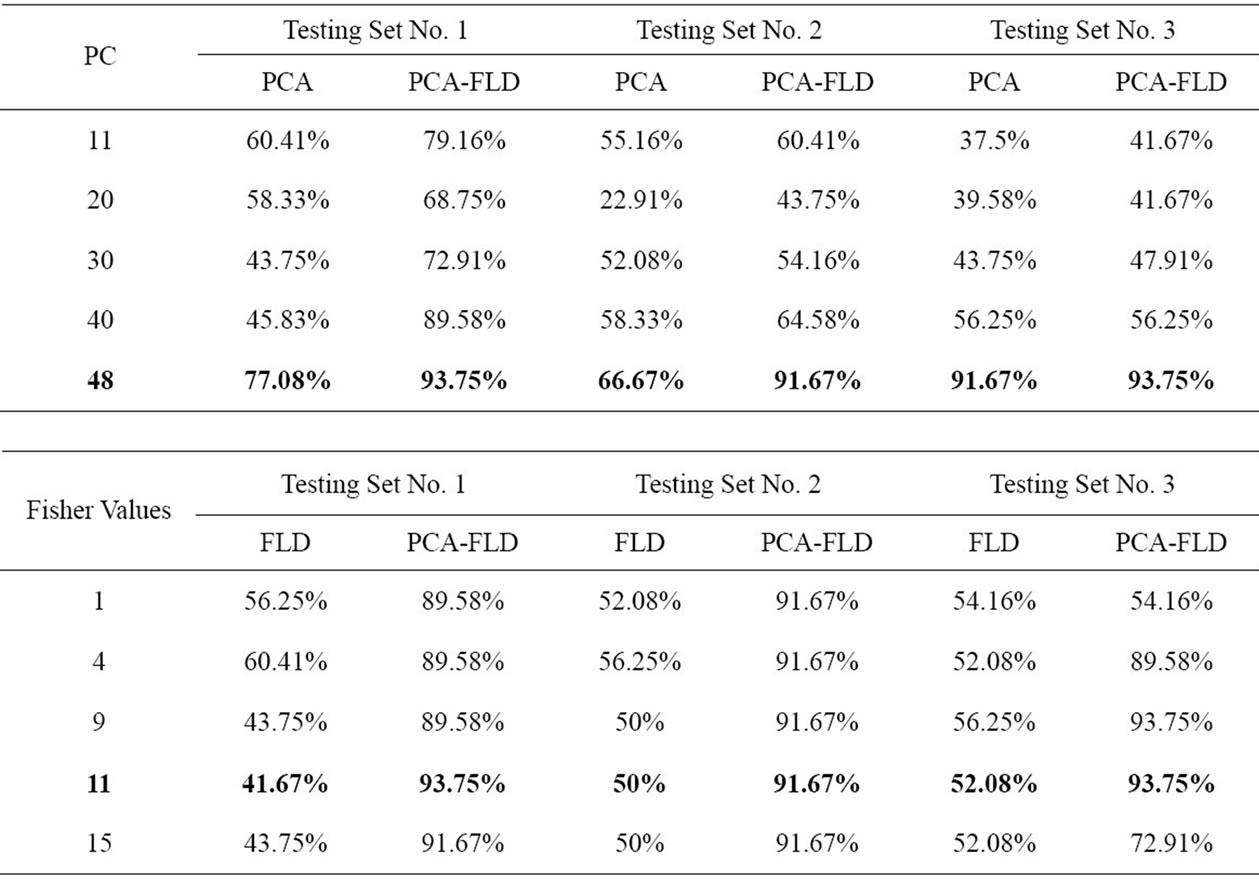Click the bold 66.67% value
The width and height of the screenshot is (1259, 879).
click(641, 381)
